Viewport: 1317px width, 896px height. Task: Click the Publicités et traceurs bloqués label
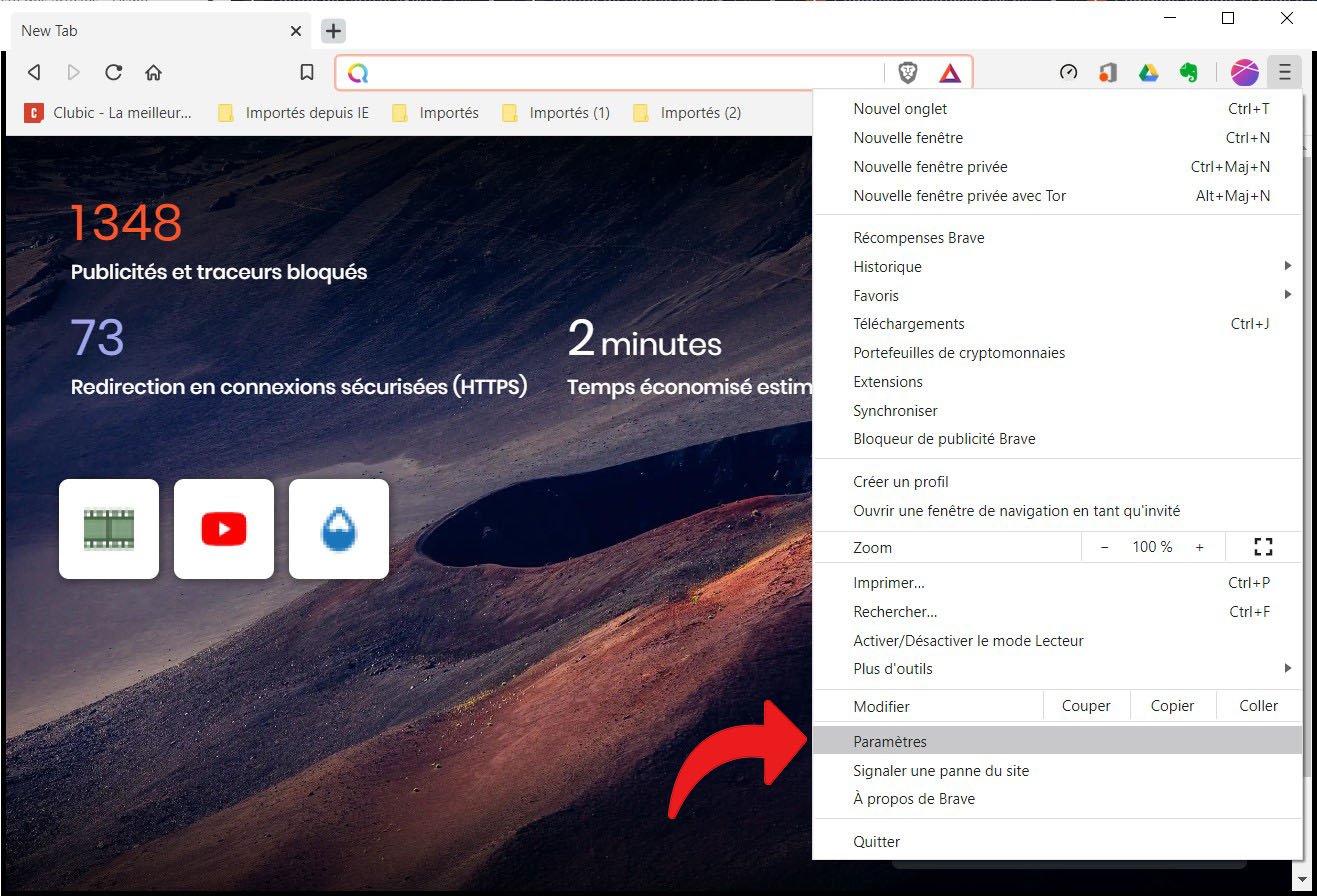tap(219, 272)
